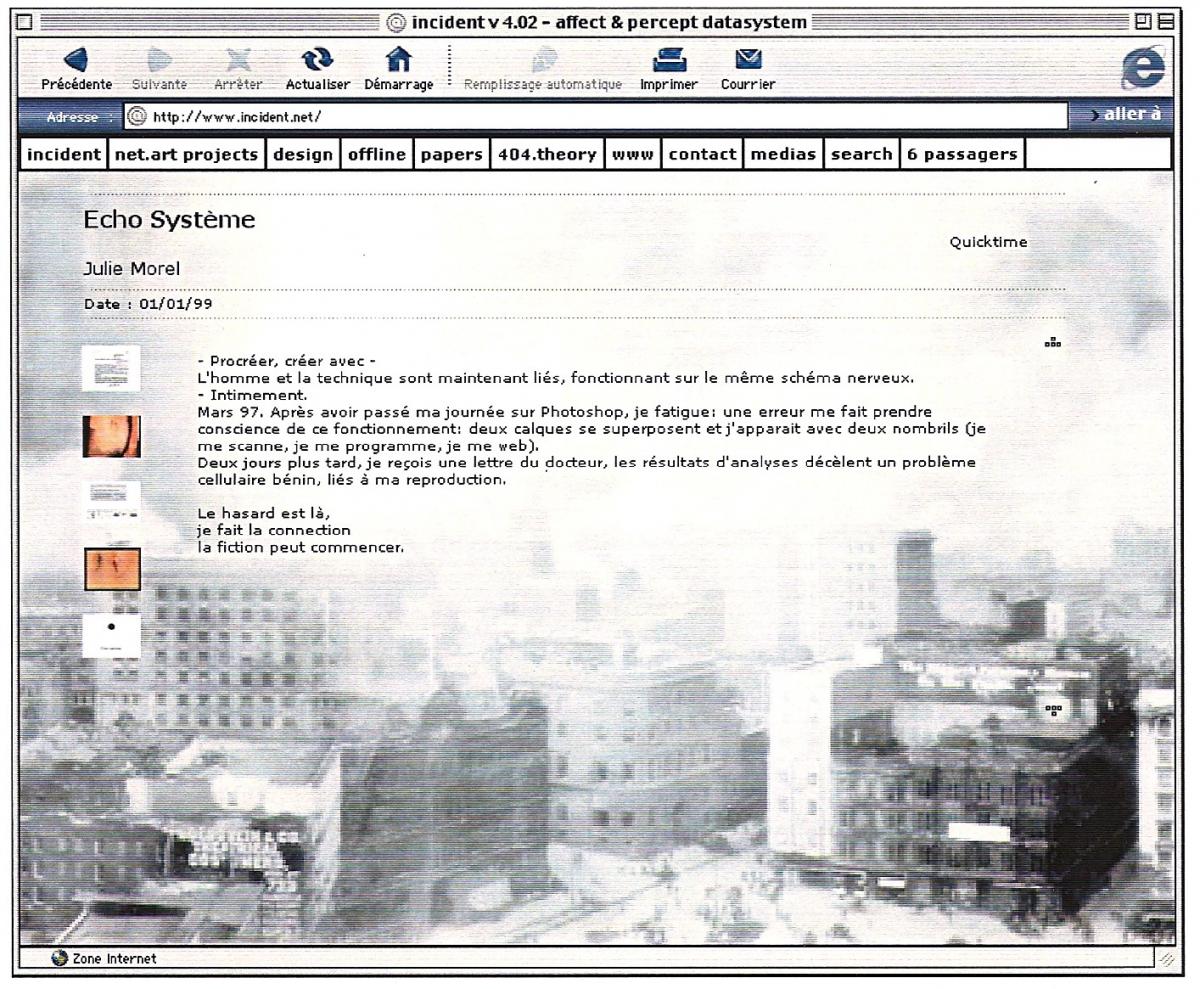Screen dimensions: 1200x989
Task: Click the 6 passagers navigation item
Action: click(x=962, y=154)
